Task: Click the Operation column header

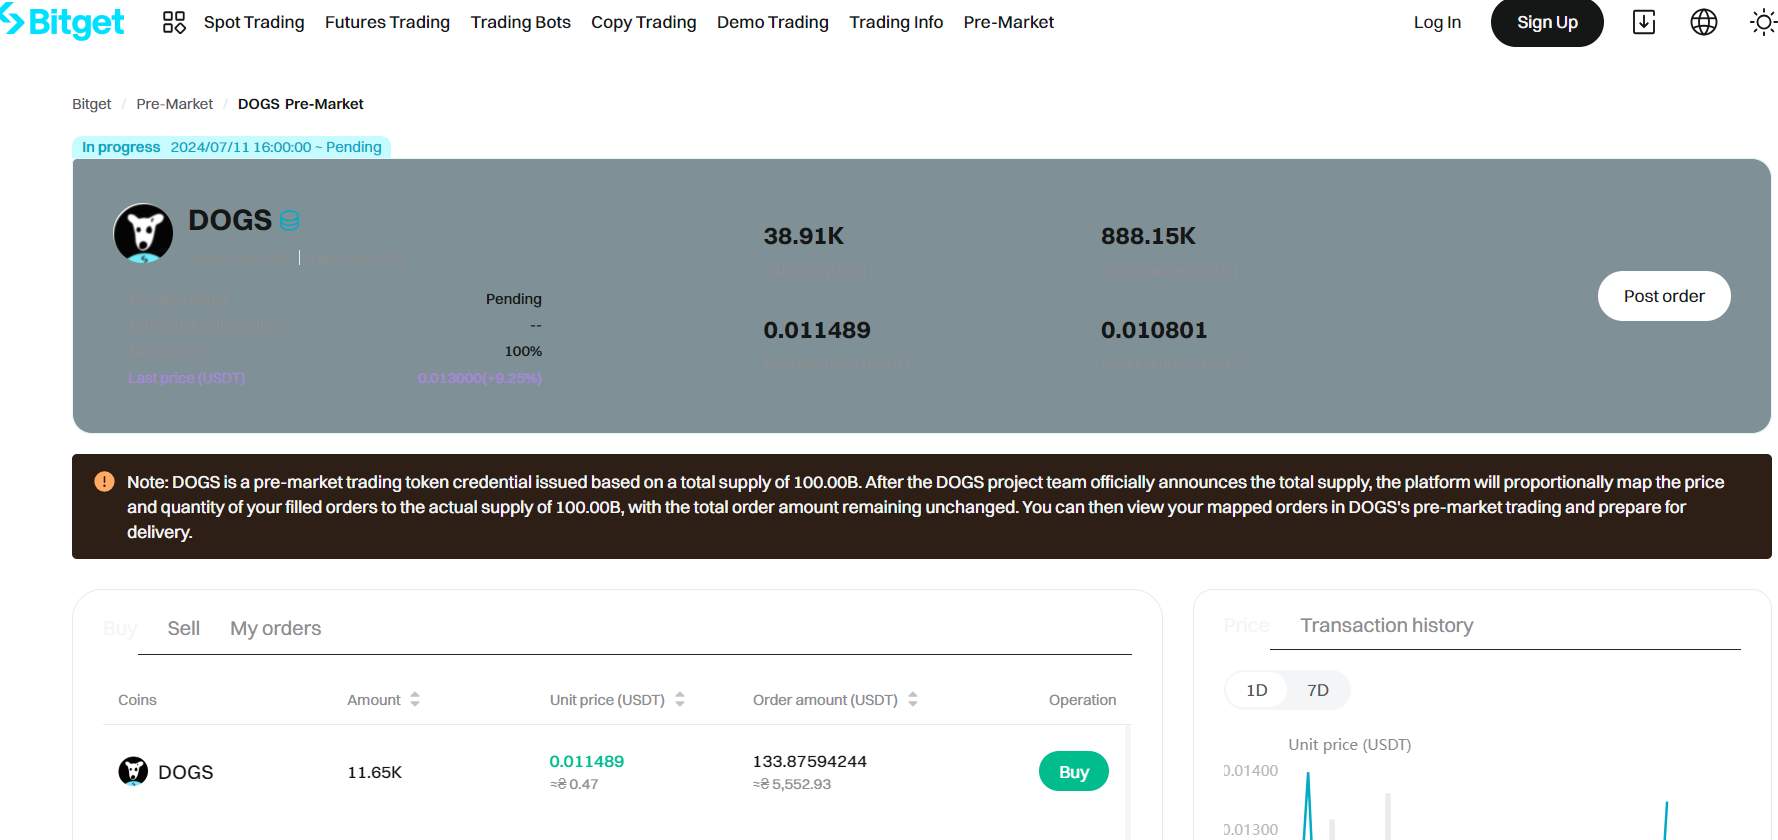Action: (1082, 700)
